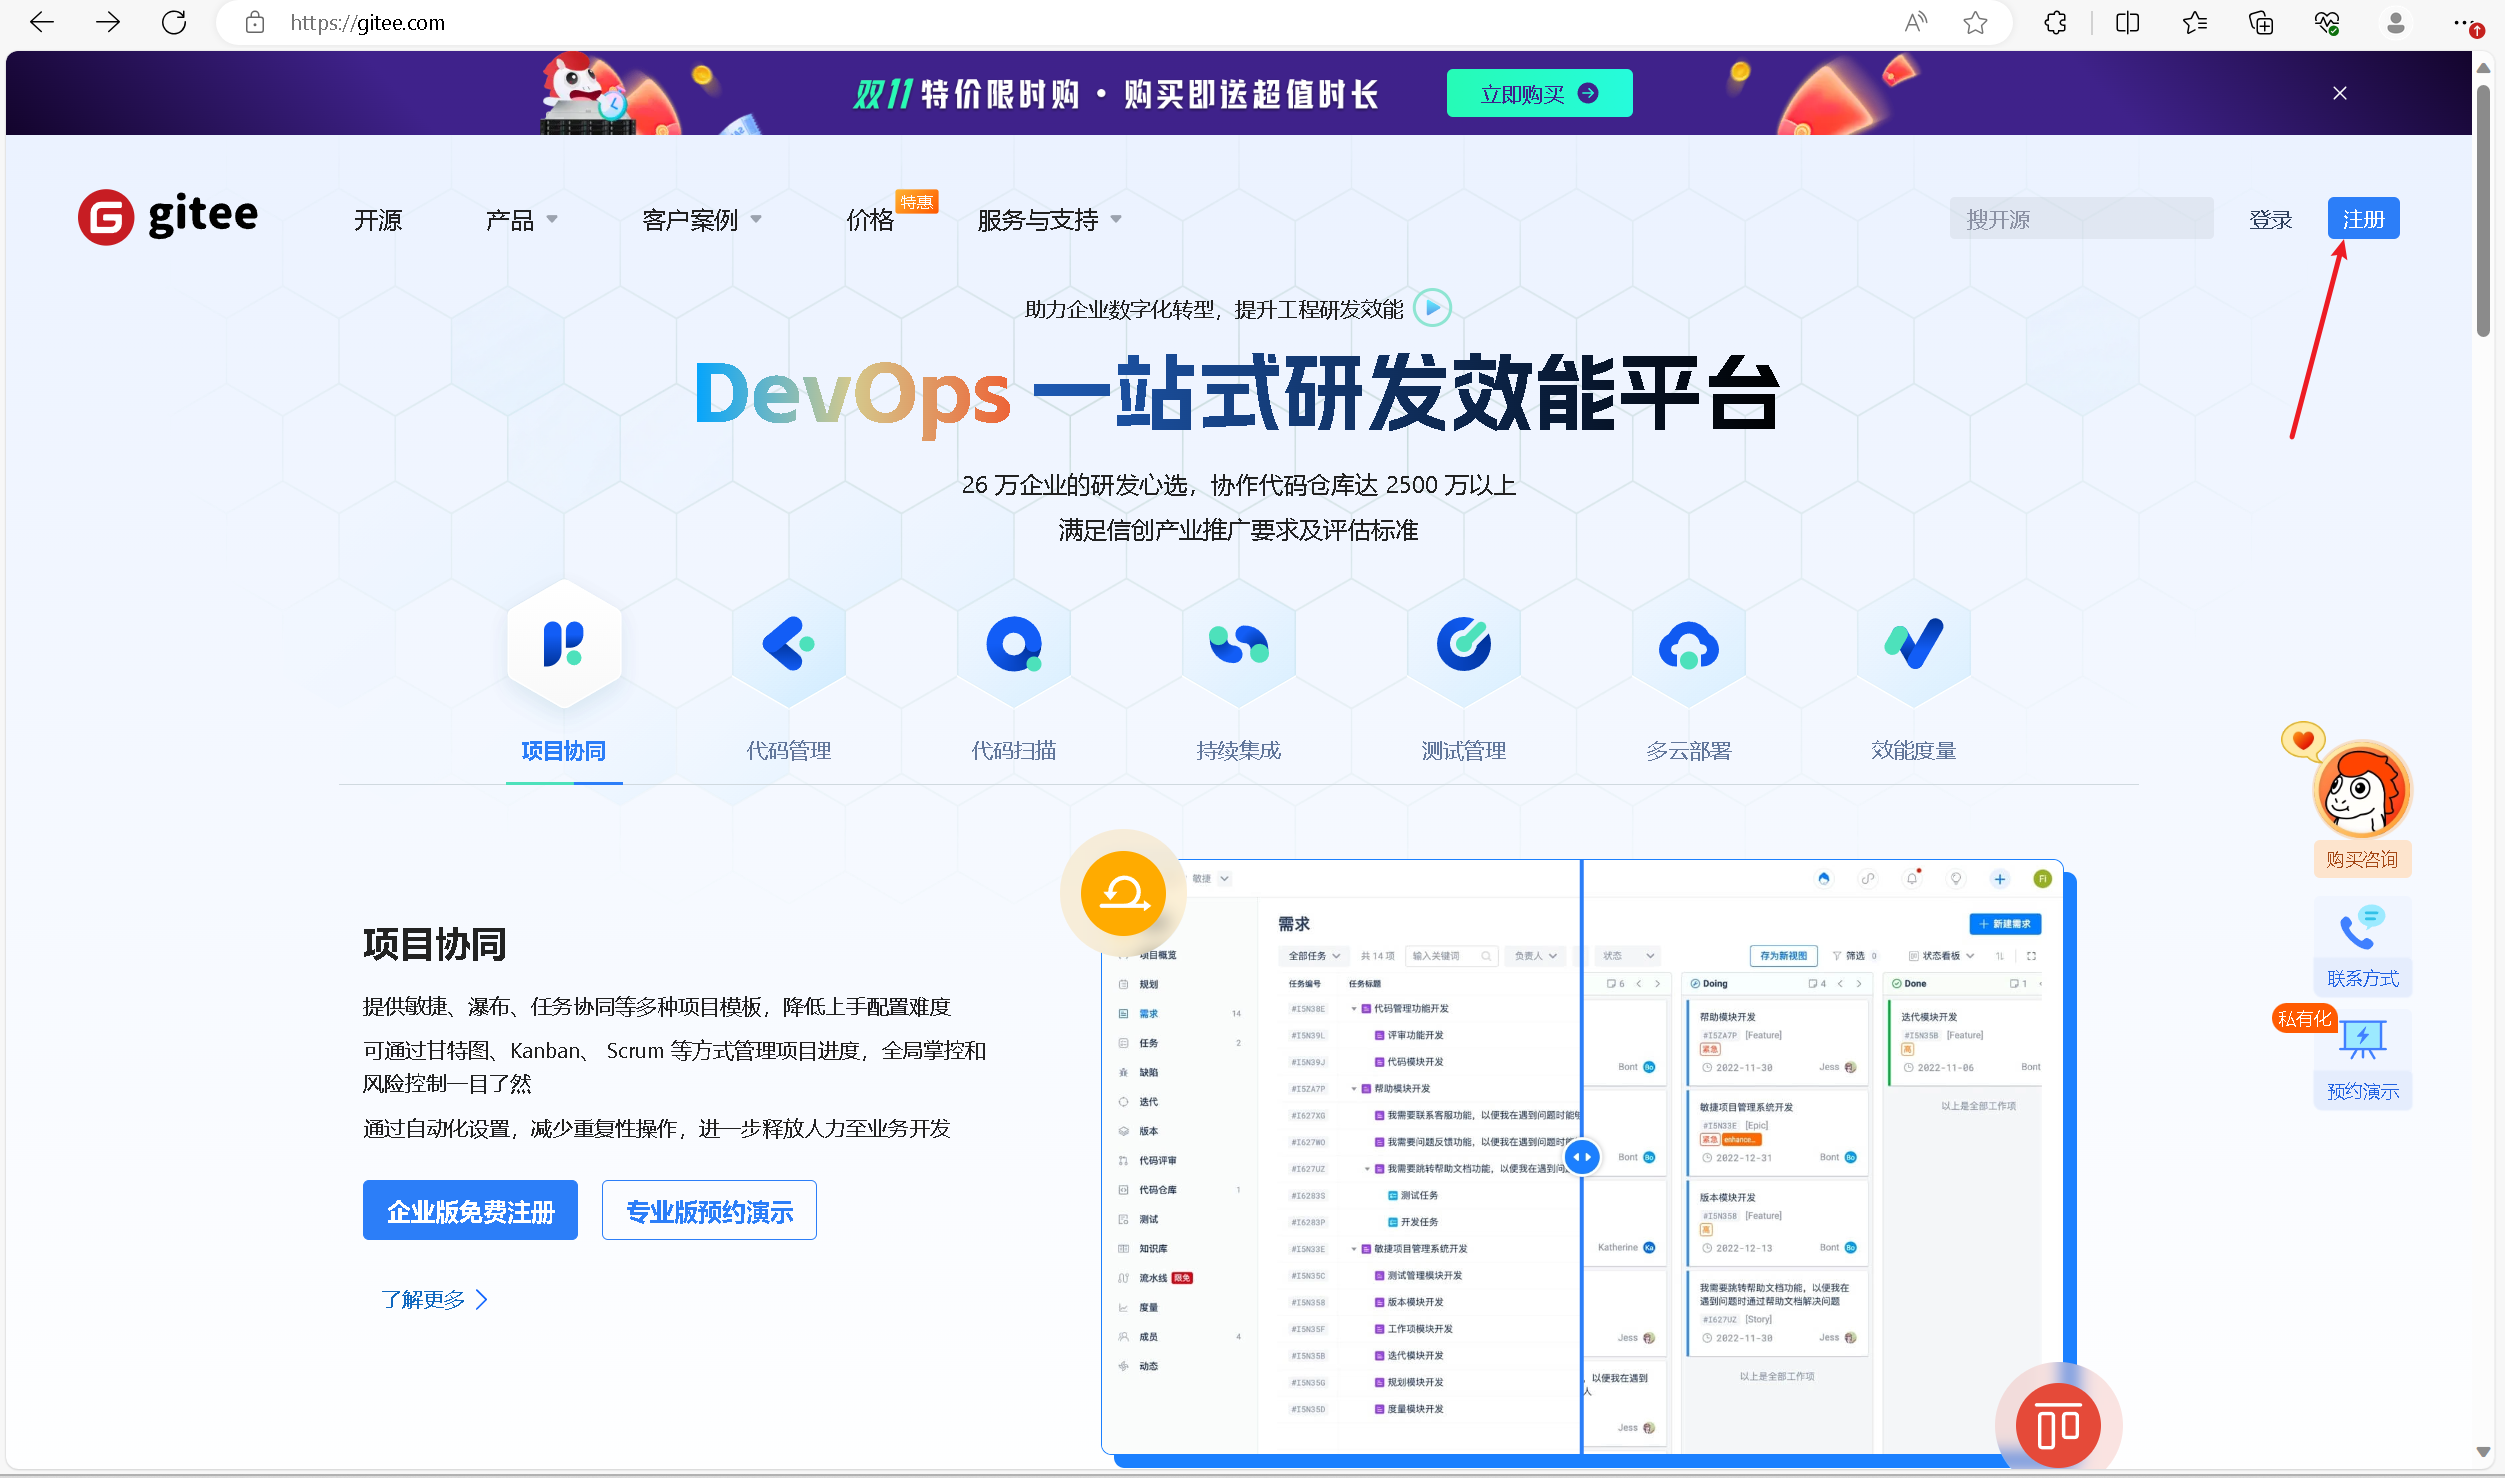Screen dimensions: 2505x1478
Task: Switch to the 持续集成 tab label
Action: click(1239, 751)
